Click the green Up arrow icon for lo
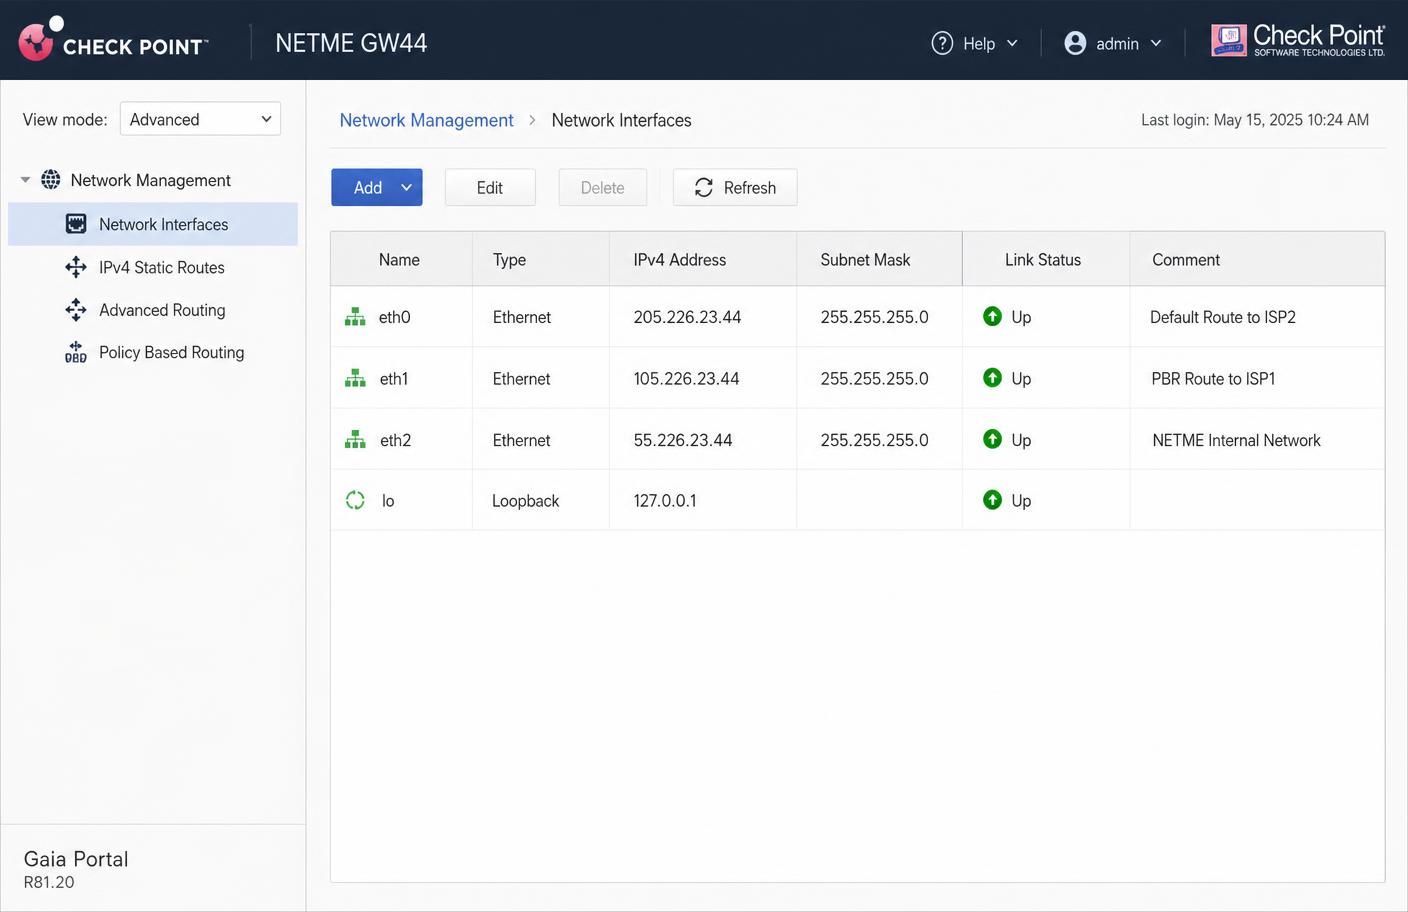 pos(992,500)
